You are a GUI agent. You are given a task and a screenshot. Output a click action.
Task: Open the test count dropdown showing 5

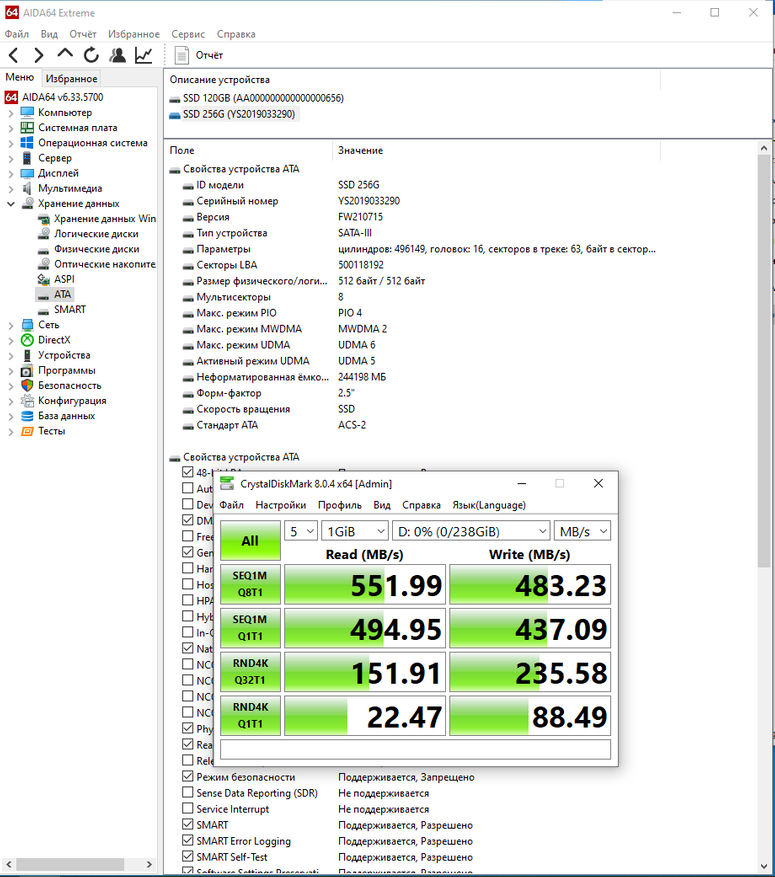point(301,531)
